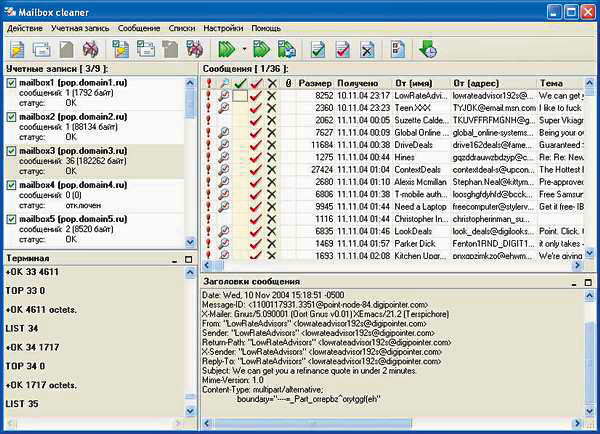Open the Помощь menu
Screen dimensions: 600x434
click(266, 28)
